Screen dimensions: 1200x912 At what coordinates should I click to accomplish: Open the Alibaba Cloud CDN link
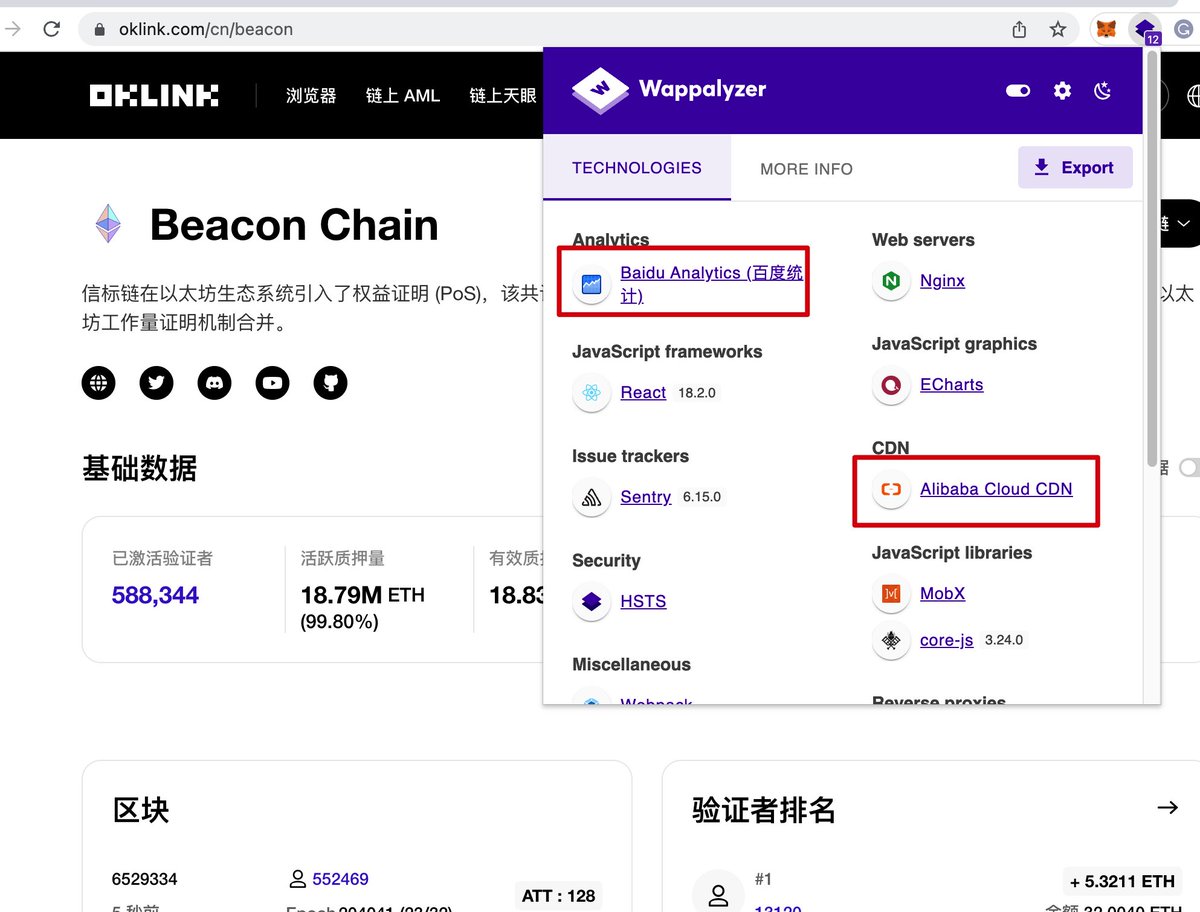tap(996, 489)
